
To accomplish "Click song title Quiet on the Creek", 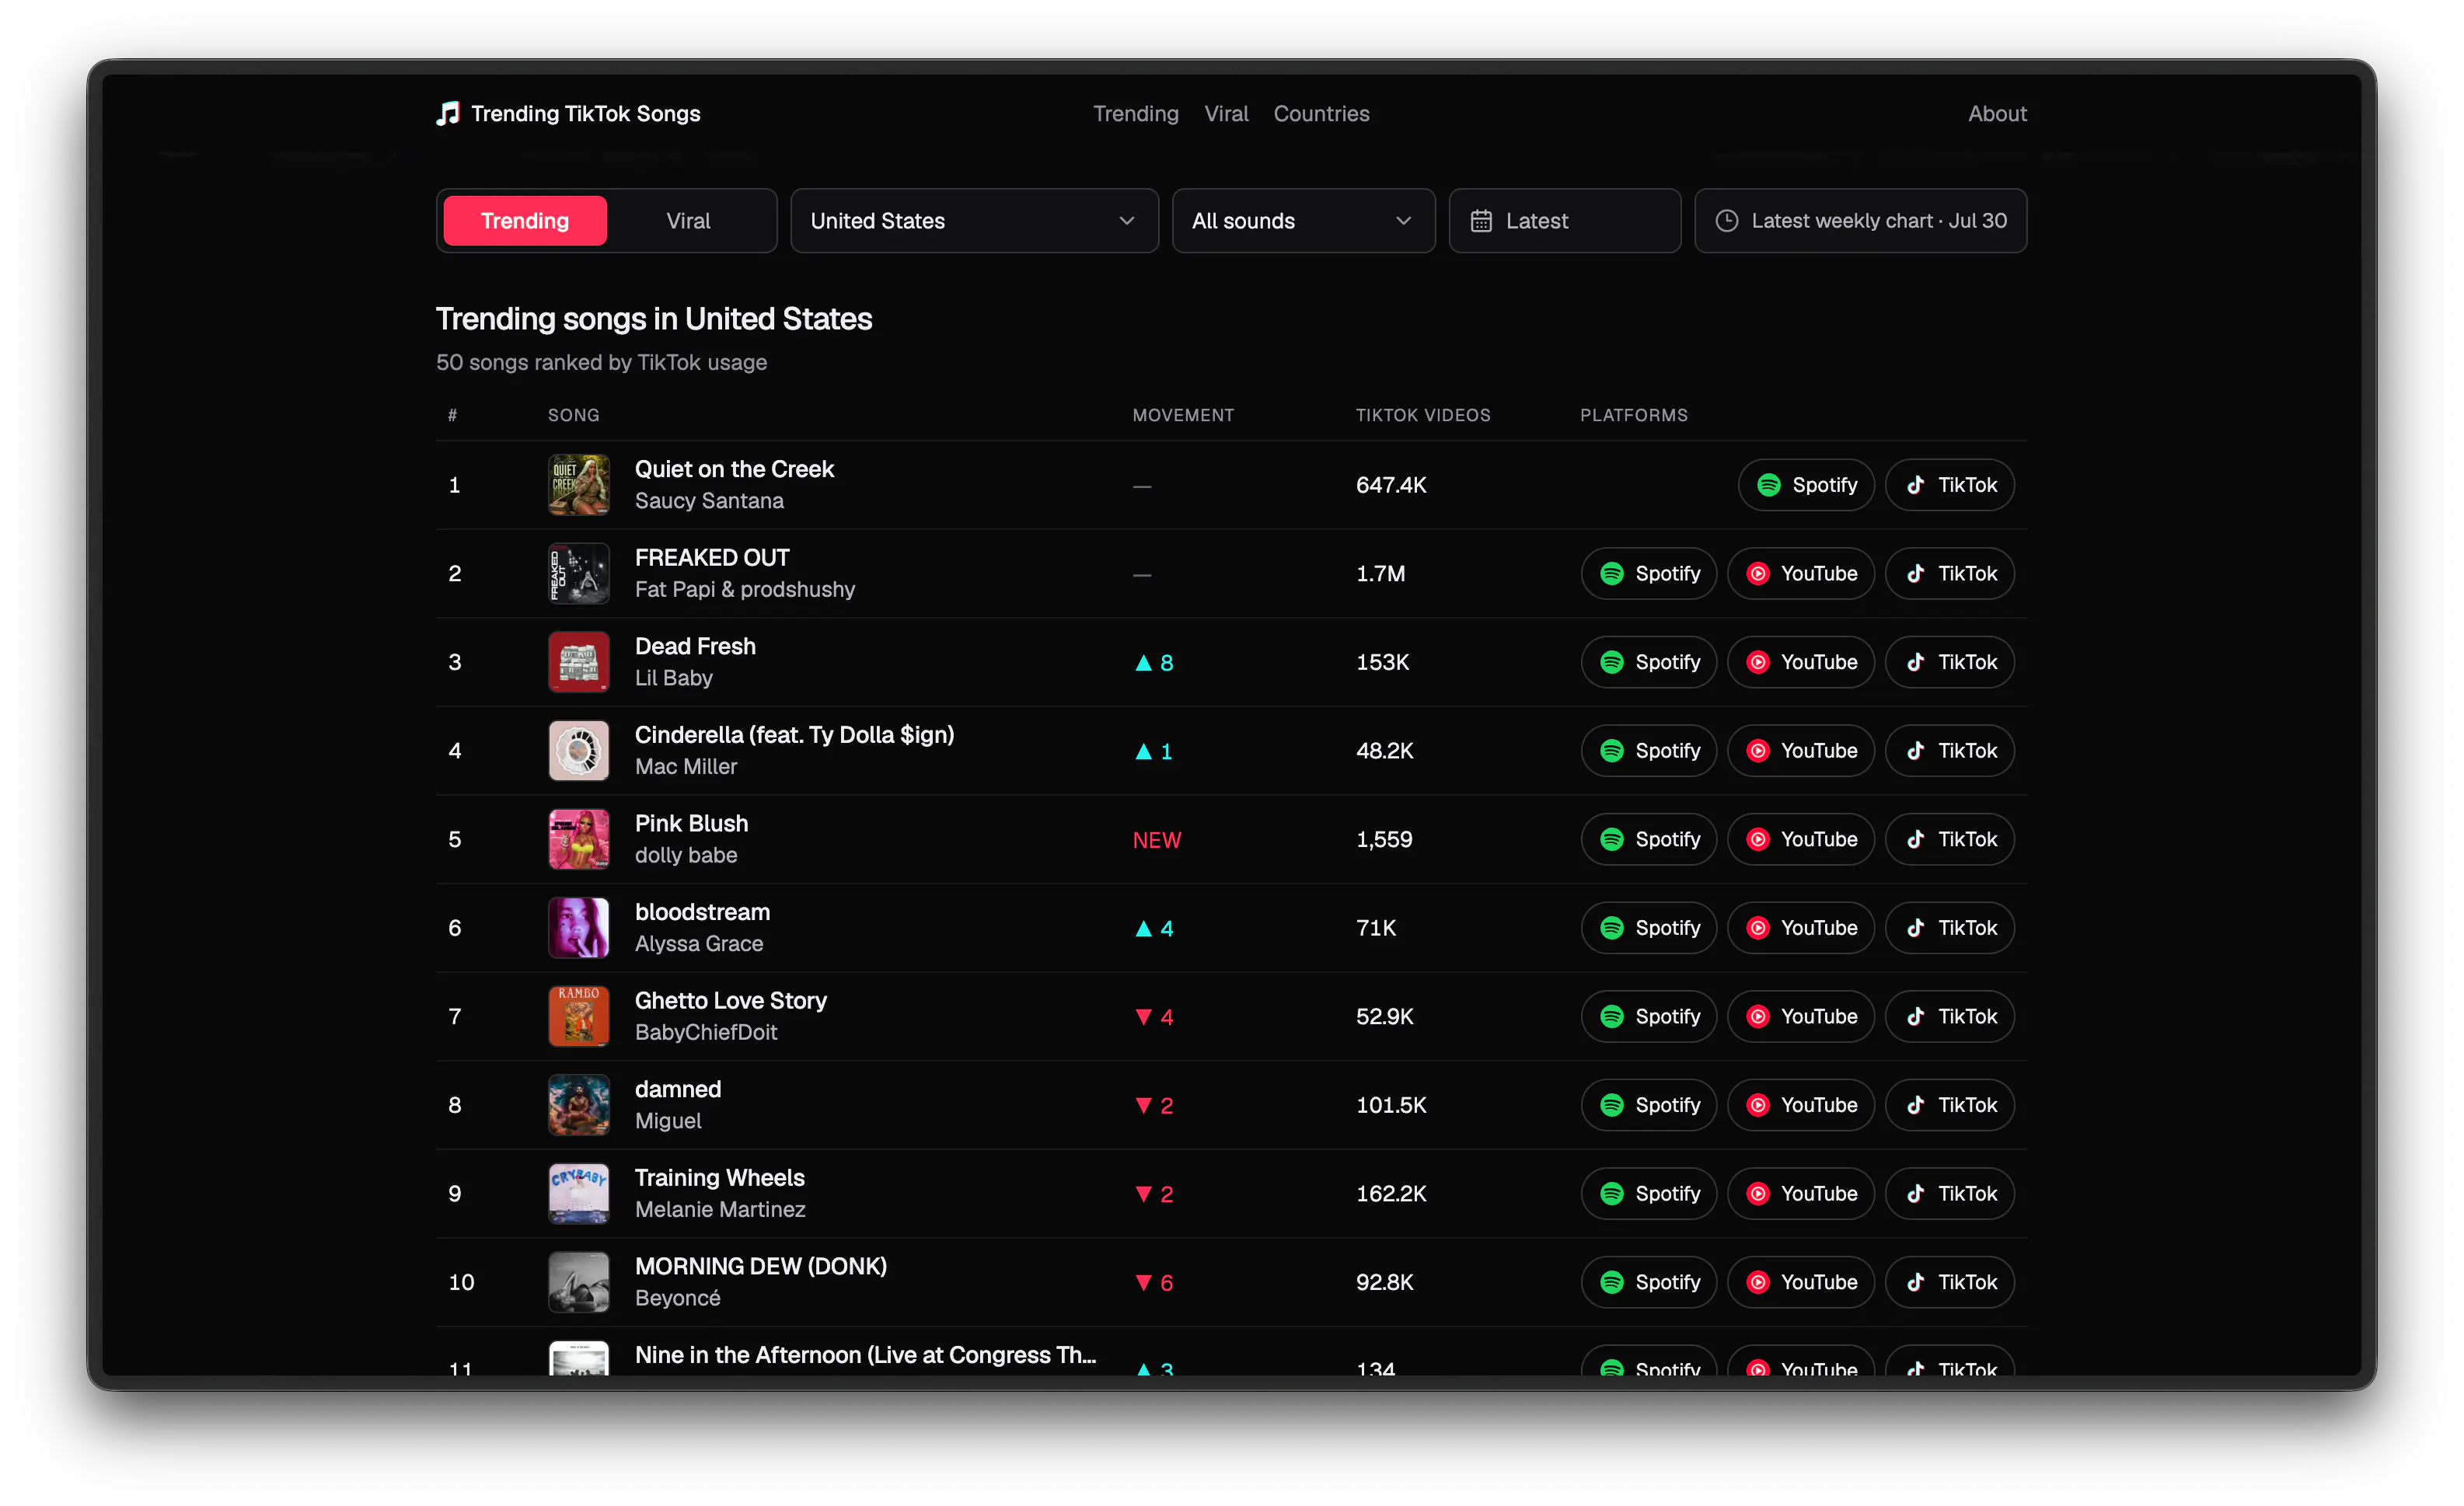I will 734,469.
